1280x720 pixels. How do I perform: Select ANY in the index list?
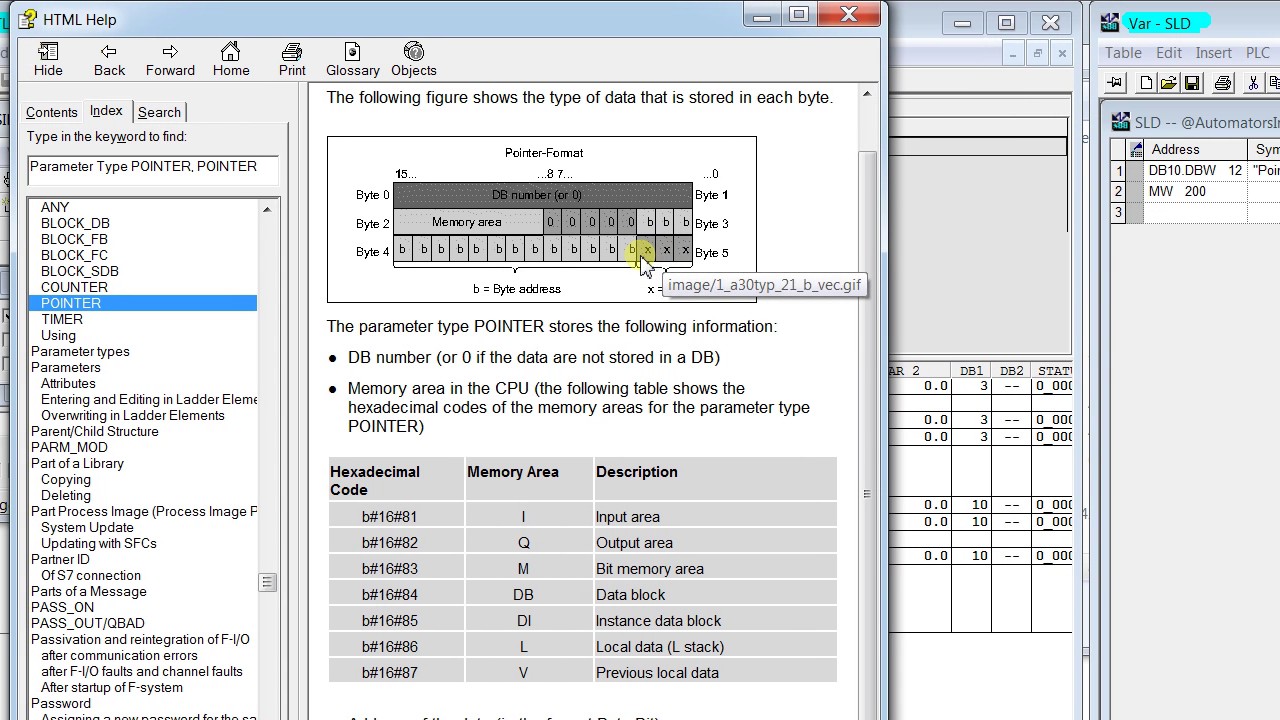click(x=55, y=207)
